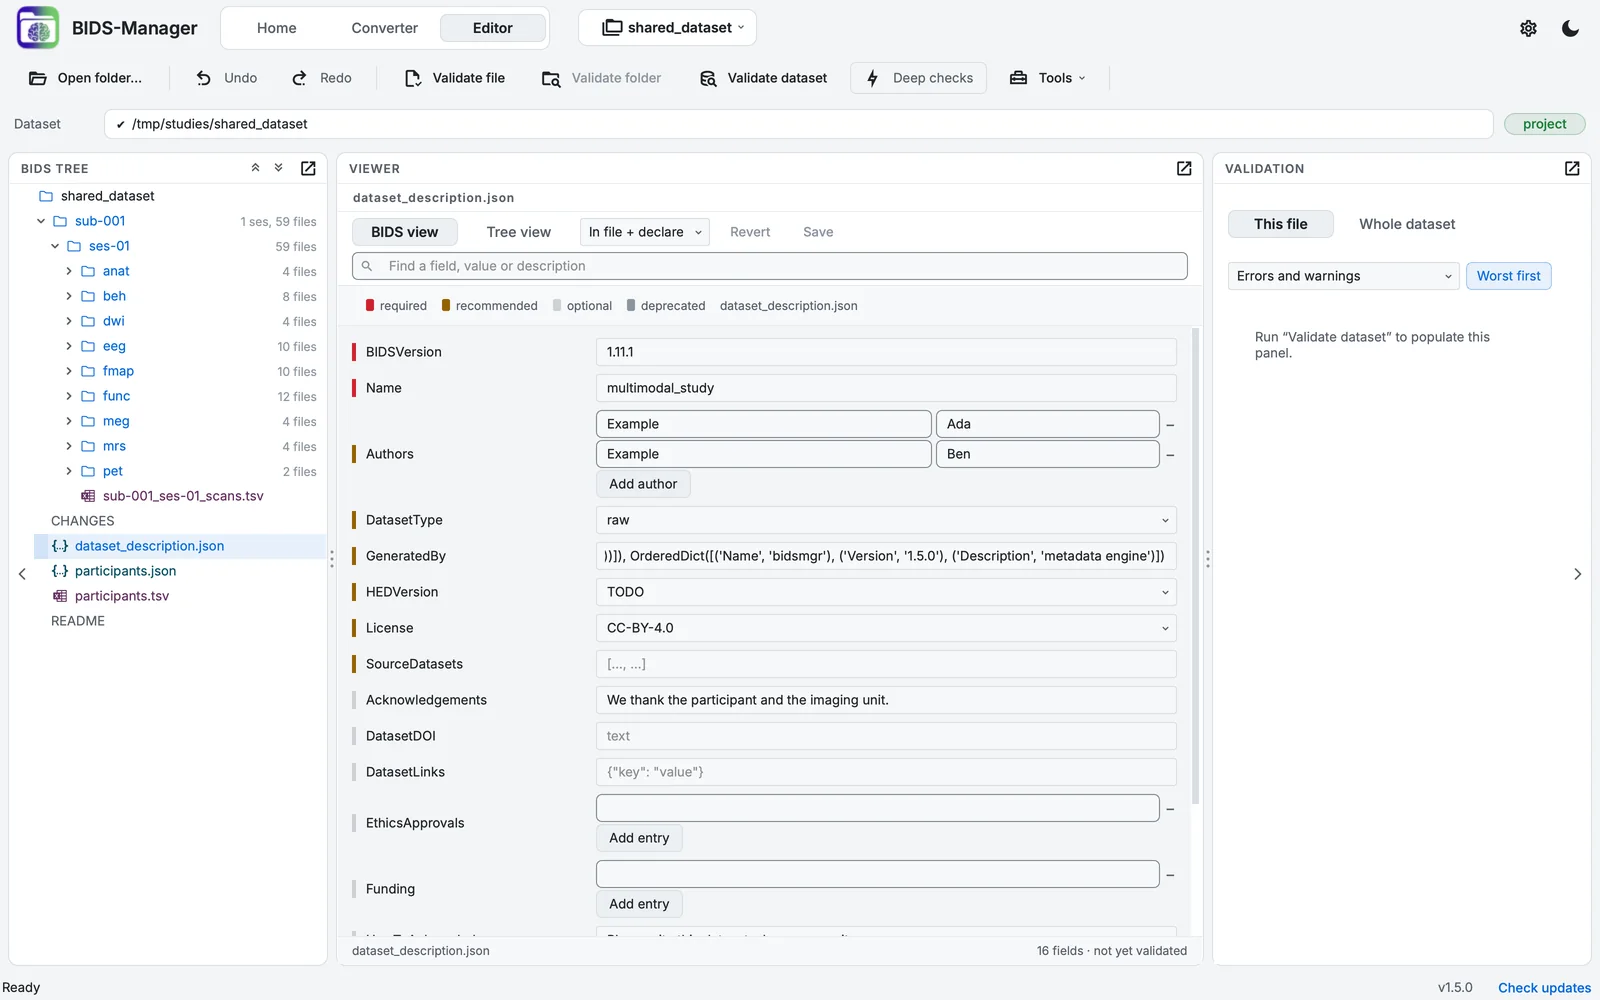Remove the Ada author row
The width and height of the screenshot is (1600, 1000).
[x=1170, y=425]
